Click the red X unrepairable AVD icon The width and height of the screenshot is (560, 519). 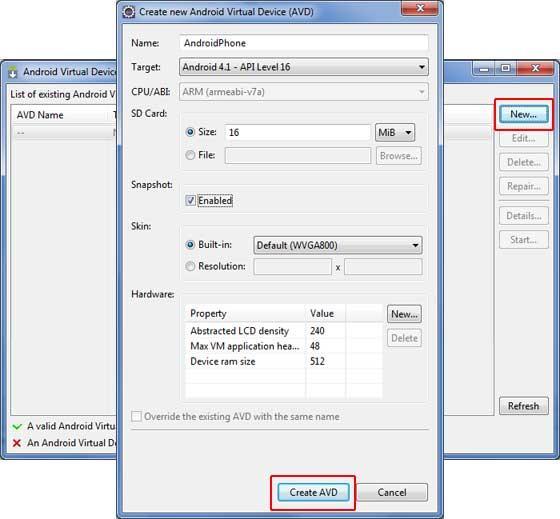point(16,443)
